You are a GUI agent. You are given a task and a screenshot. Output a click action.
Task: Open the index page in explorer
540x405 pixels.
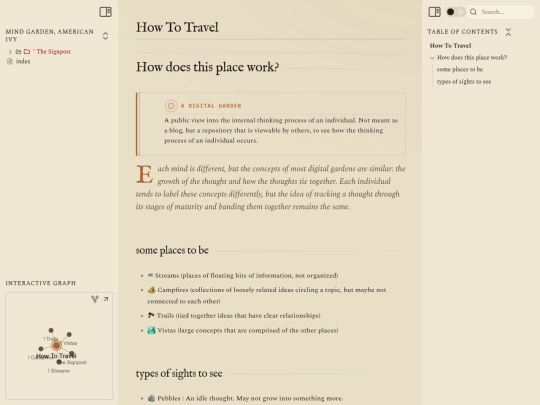pyautogui.click(x=23, y=61)
